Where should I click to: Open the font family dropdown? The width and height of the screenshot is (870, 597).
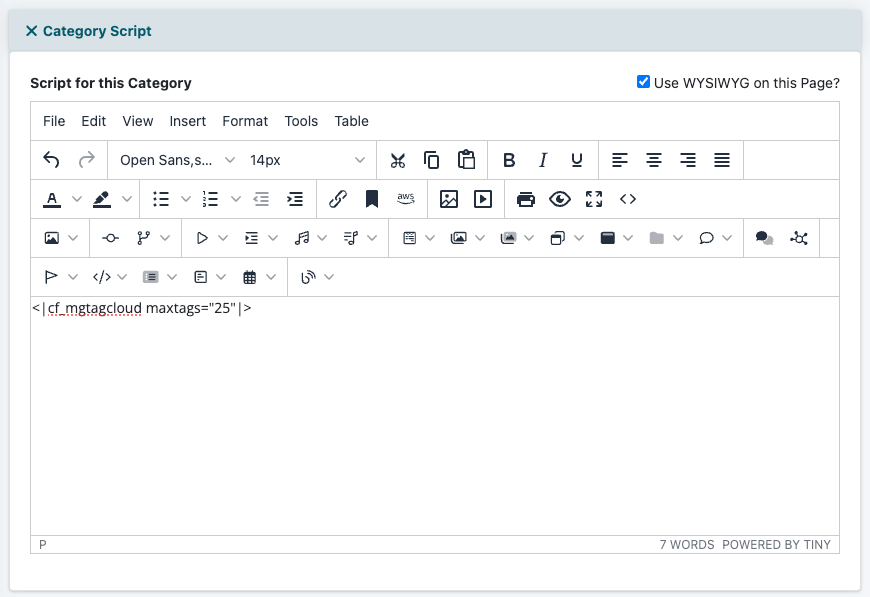click(x=177, y=160)
